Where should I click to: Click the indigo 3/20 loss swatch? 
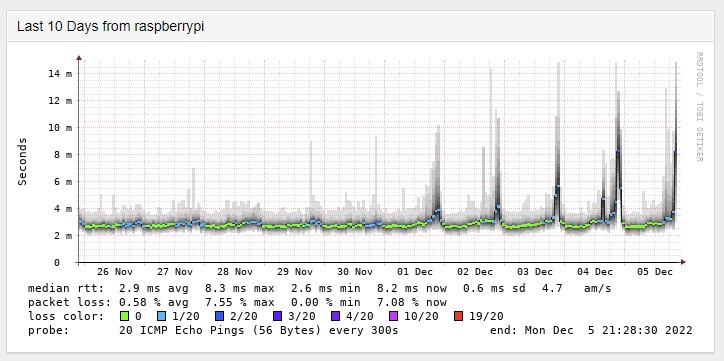tap(278, 316)
